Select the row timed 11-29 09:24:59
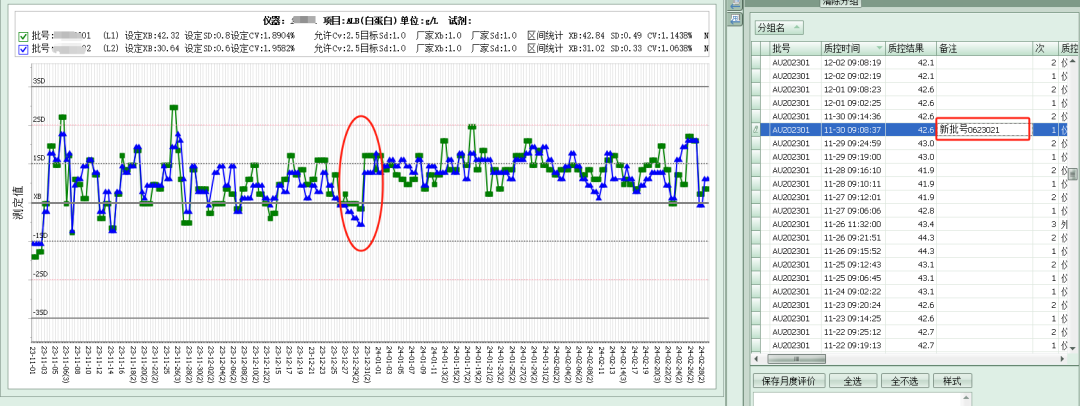This screenshot has height=406, width=1080. 909,143
